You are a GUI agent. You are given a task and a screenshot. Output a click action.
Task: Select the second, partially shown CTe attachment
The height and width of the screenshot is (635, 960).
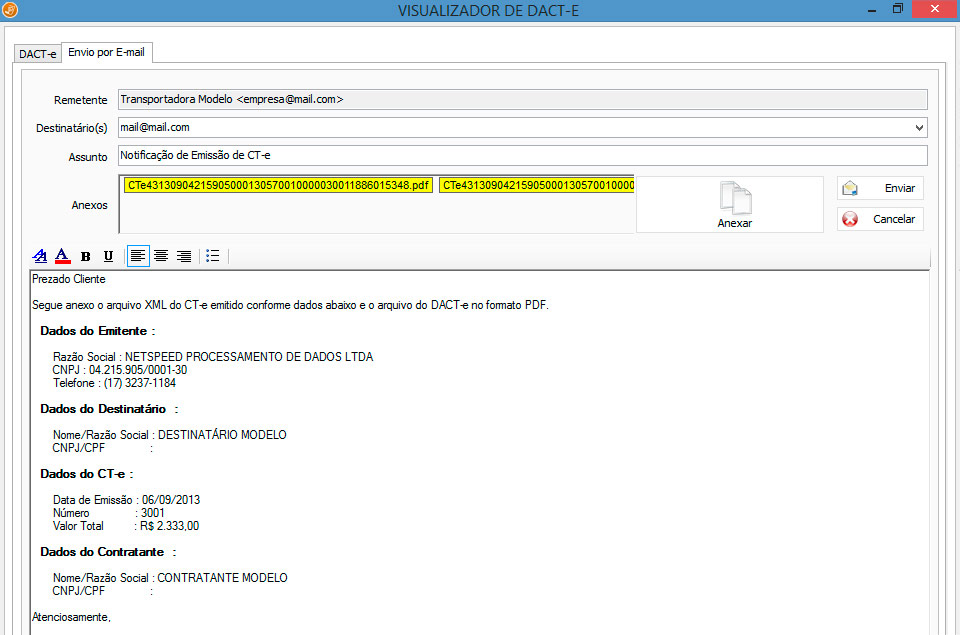pyautogui.click(x=536, y=185)
